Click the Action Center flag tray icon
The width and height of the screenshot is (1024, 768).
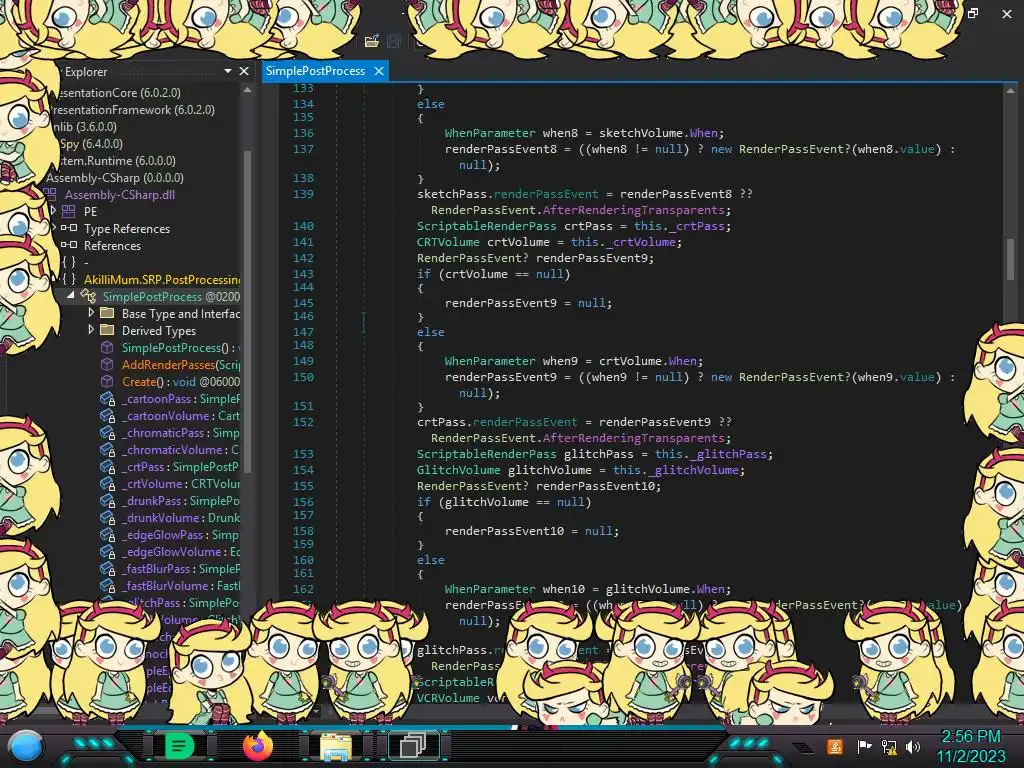point(864,746)
